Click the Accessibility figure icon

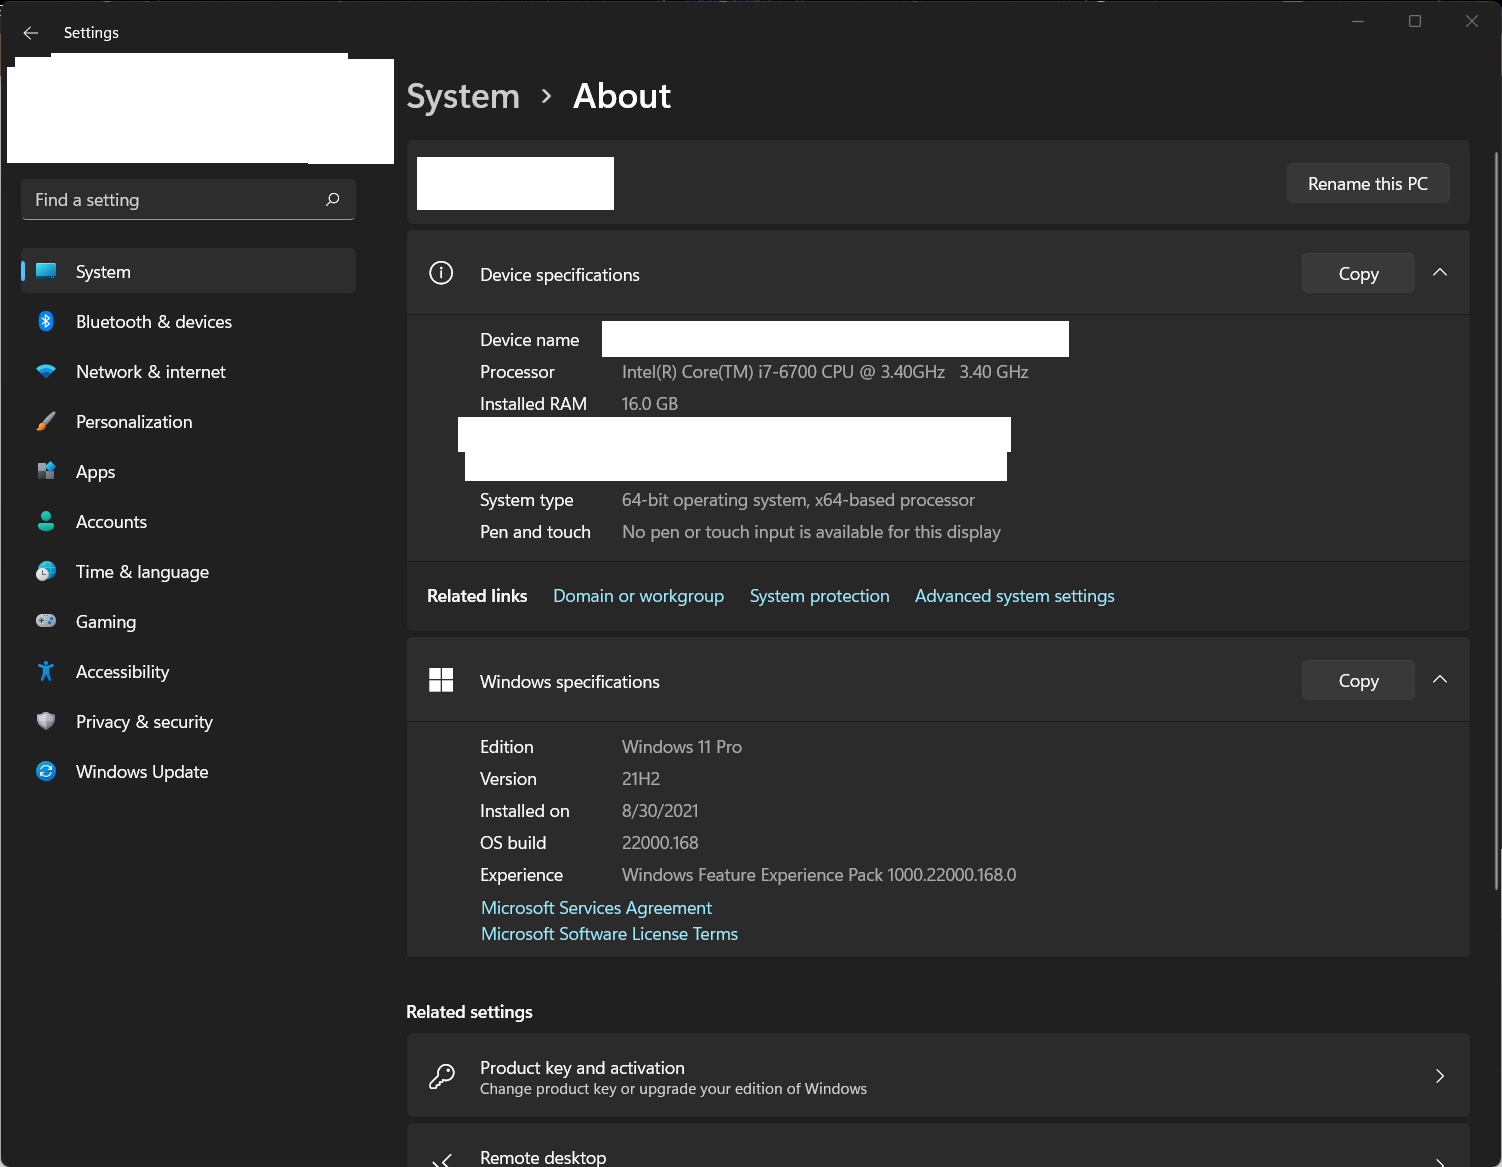pyautogui.click(x=46, y=671)
